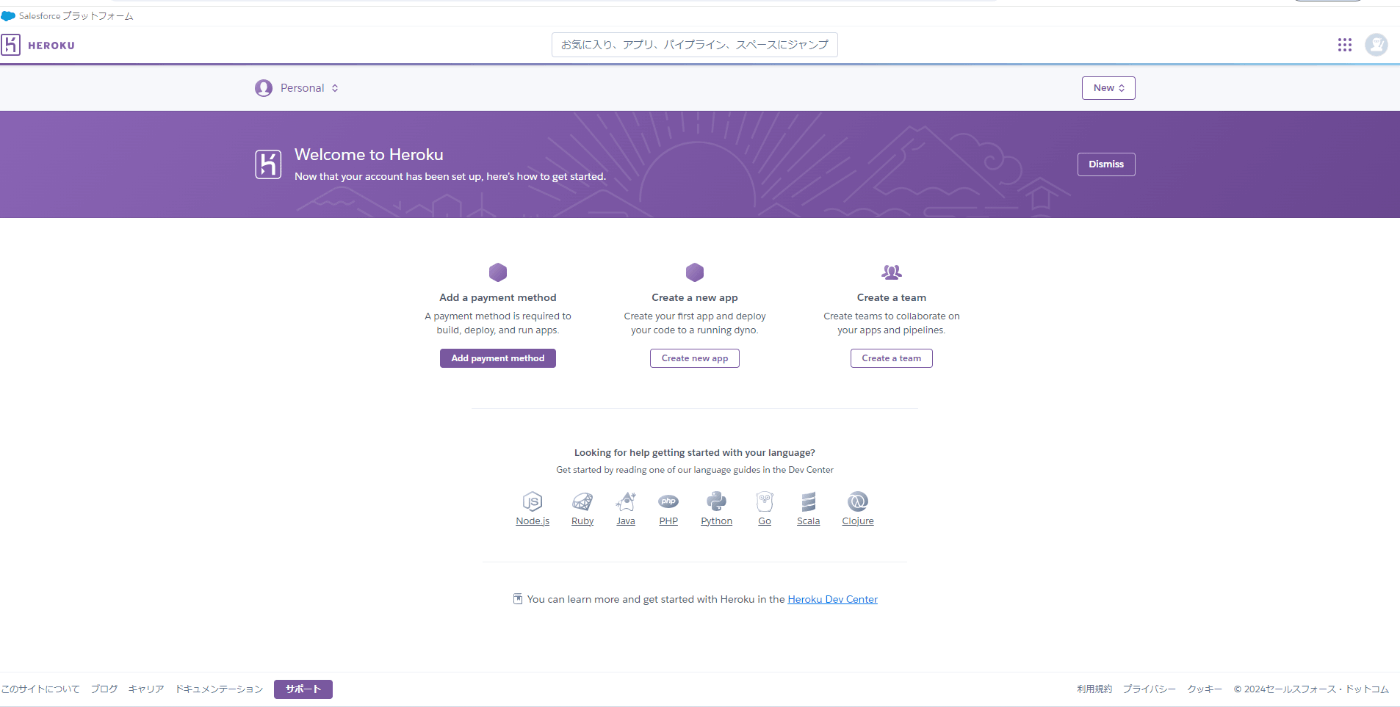1400x707 pixels.
Task: Open the Scala language guide icon
Action: pos(808,502)
